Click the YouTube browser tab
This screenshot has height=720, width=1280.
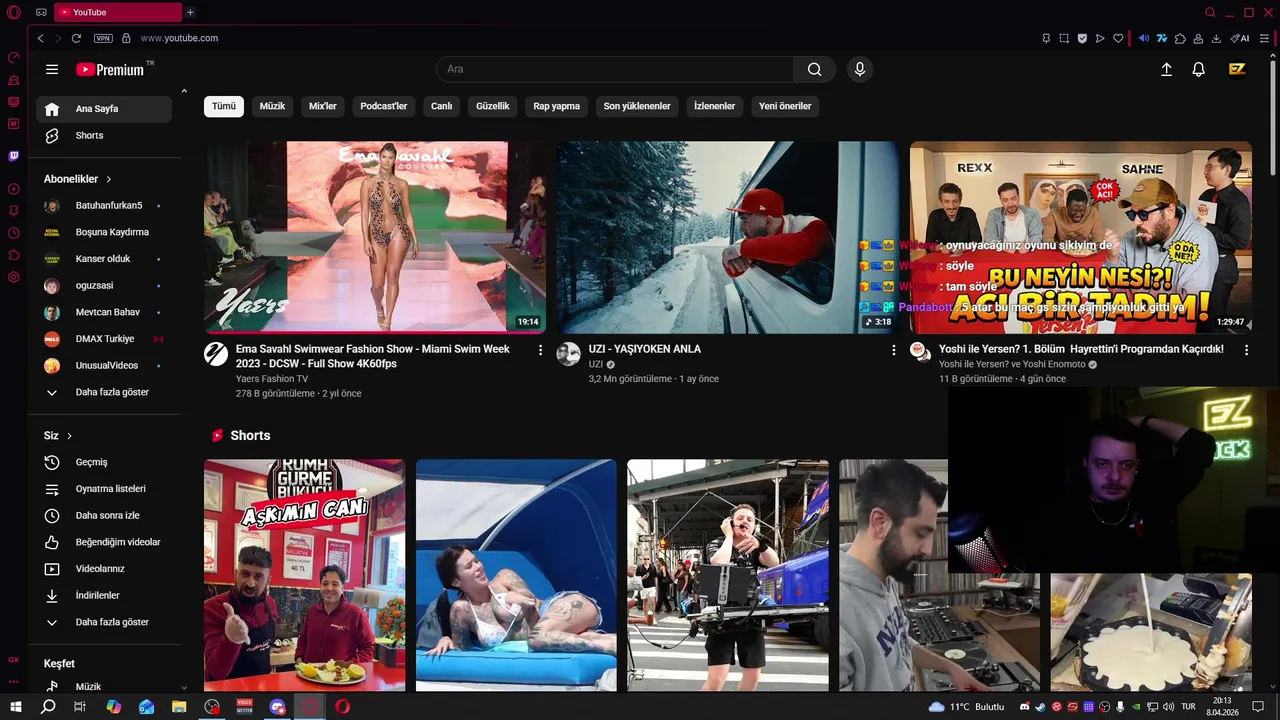pos(118,12)
